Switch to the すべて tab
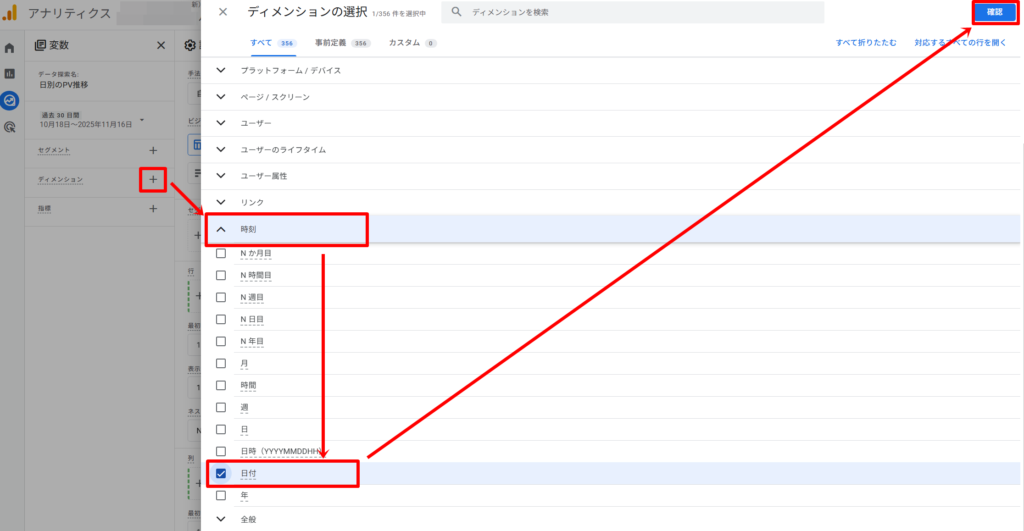The image size is (1024, 531). click(x=273, y=43)
